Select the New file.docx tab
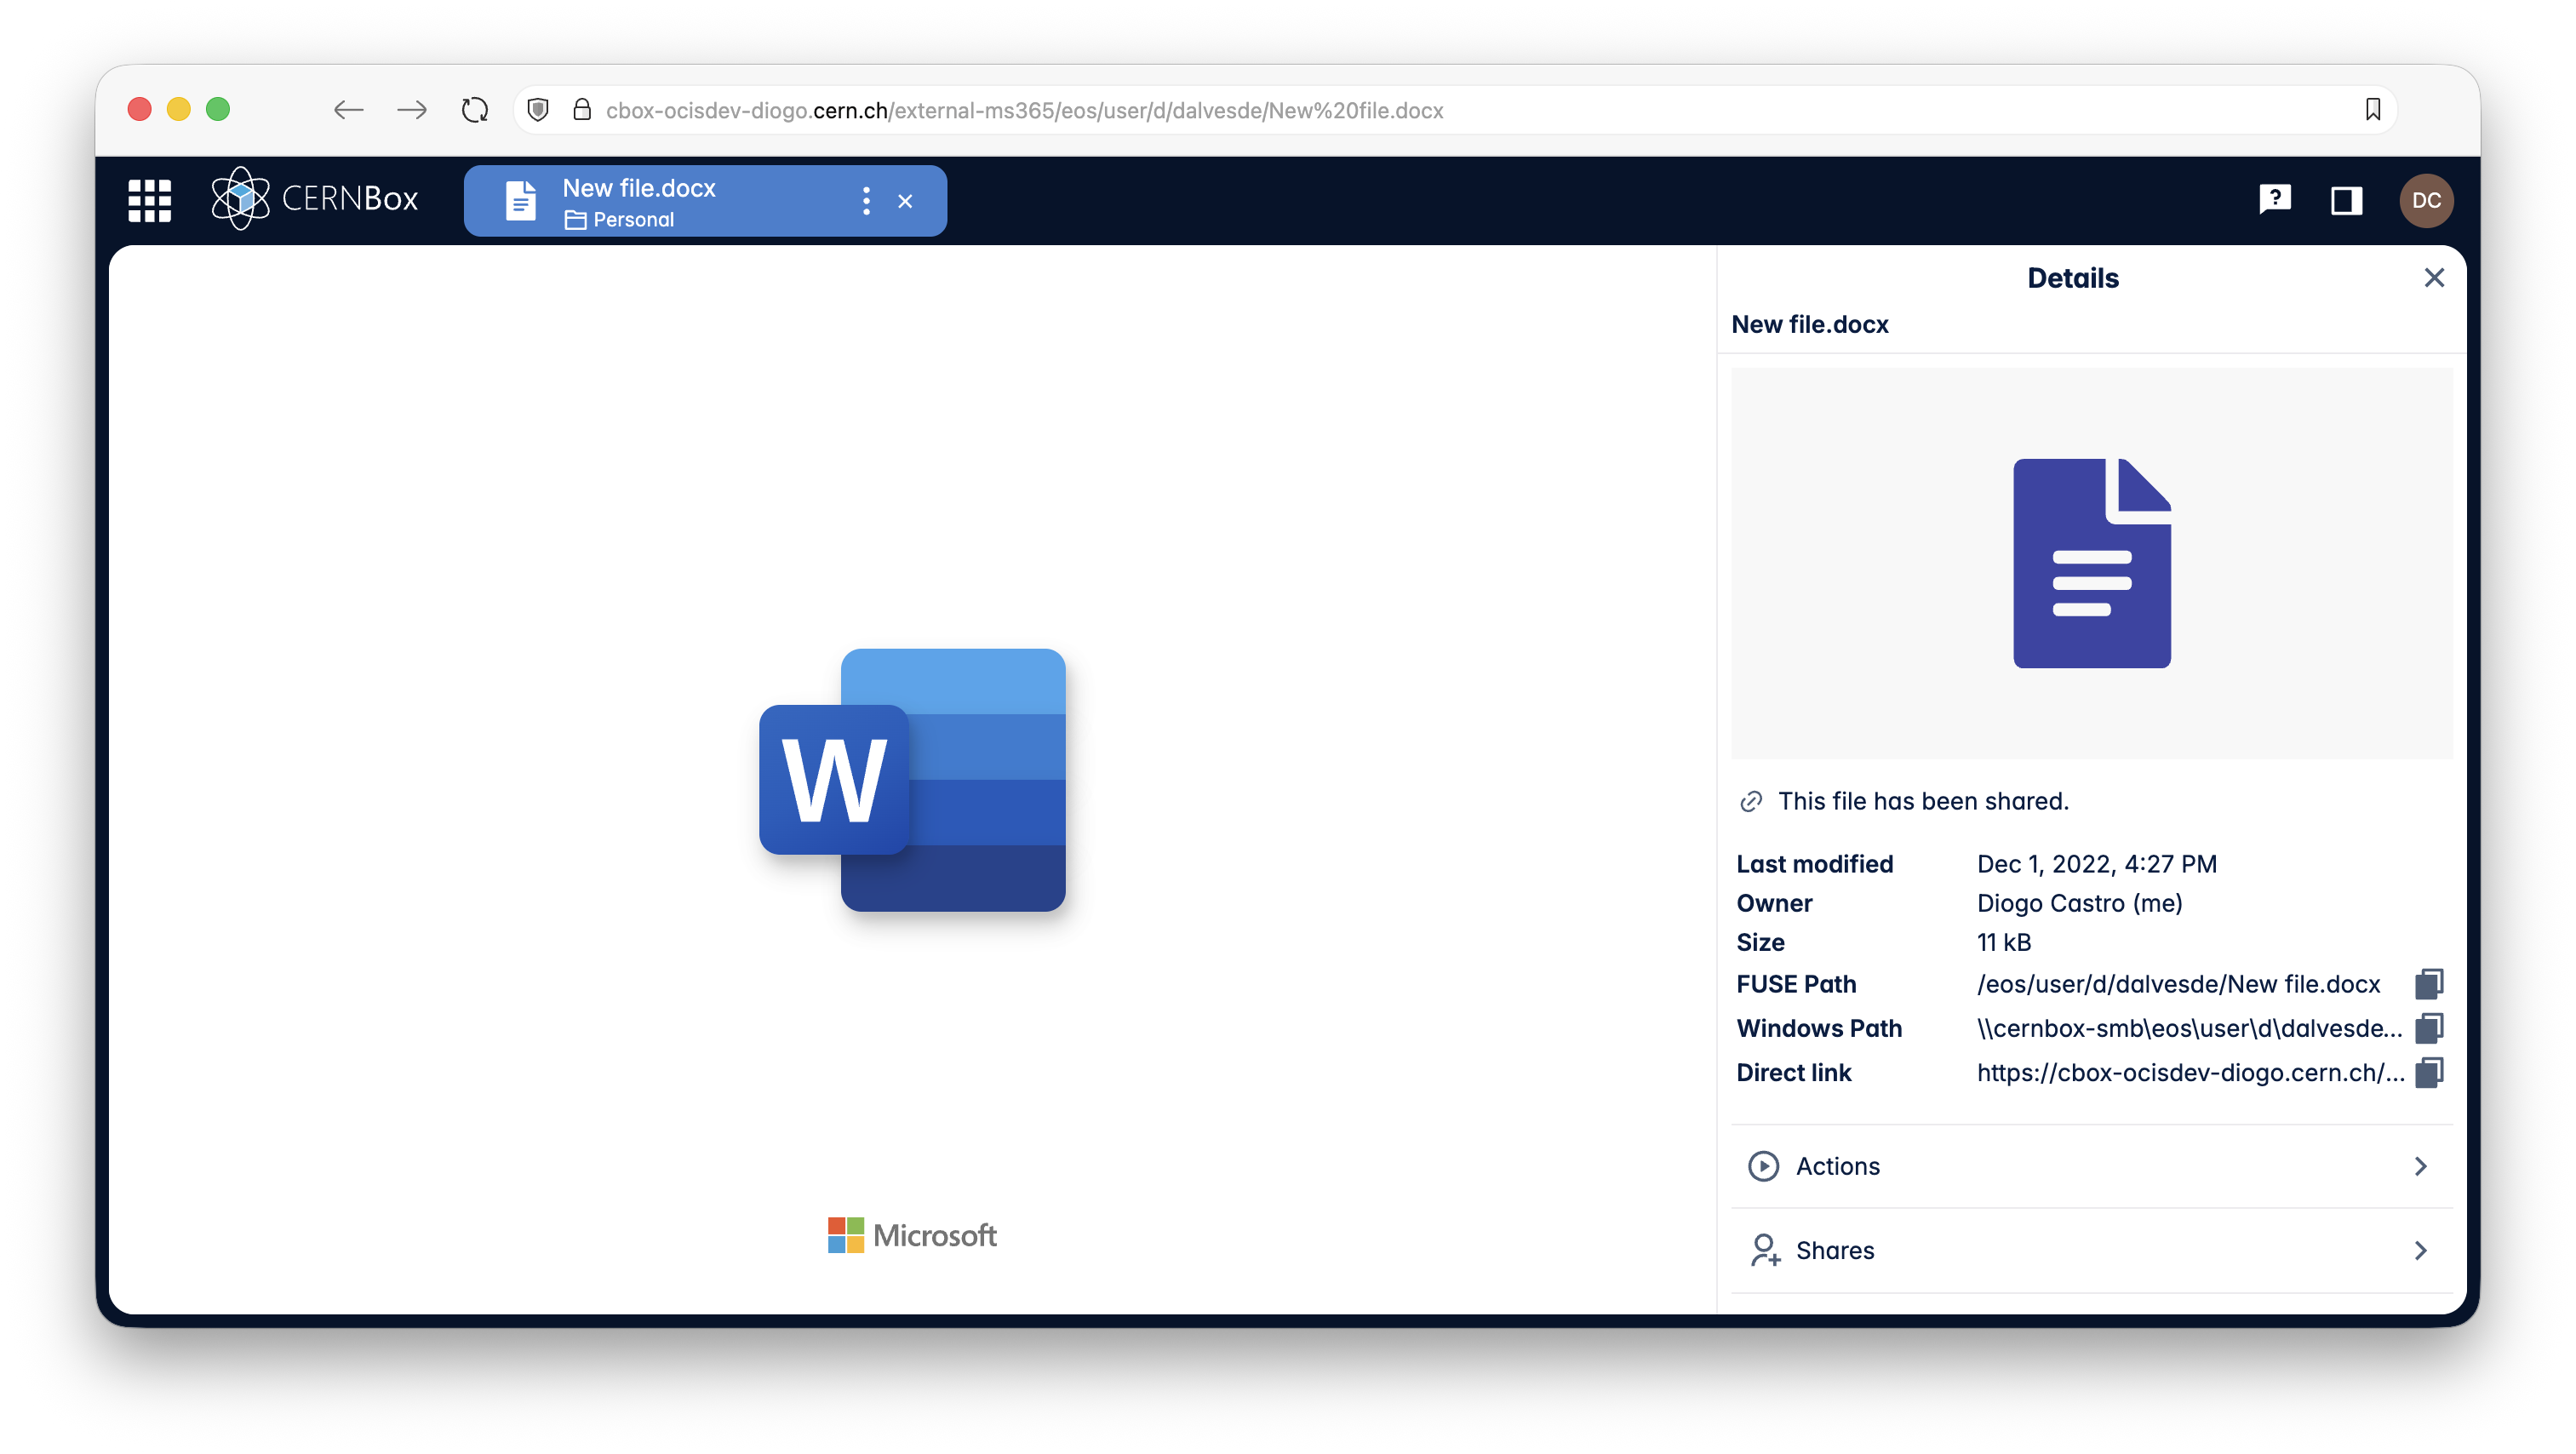The width and height of the screenshot is (2576, 1454). pyautogui.click(x=640, y=188)
